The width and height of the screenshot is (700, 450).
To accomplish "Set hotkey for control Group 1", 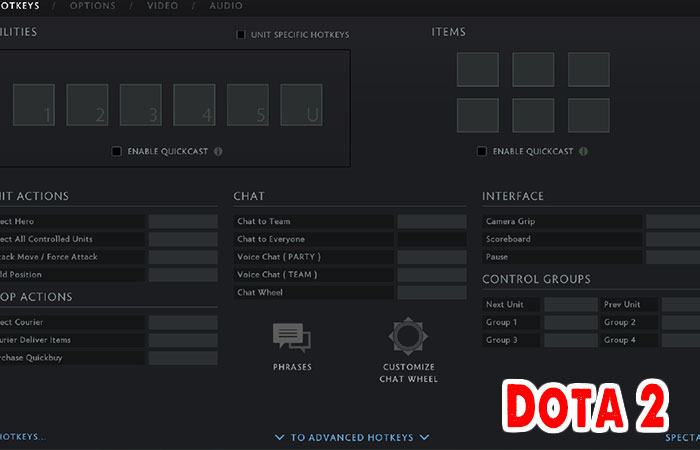I will click(x=570, y=322).
